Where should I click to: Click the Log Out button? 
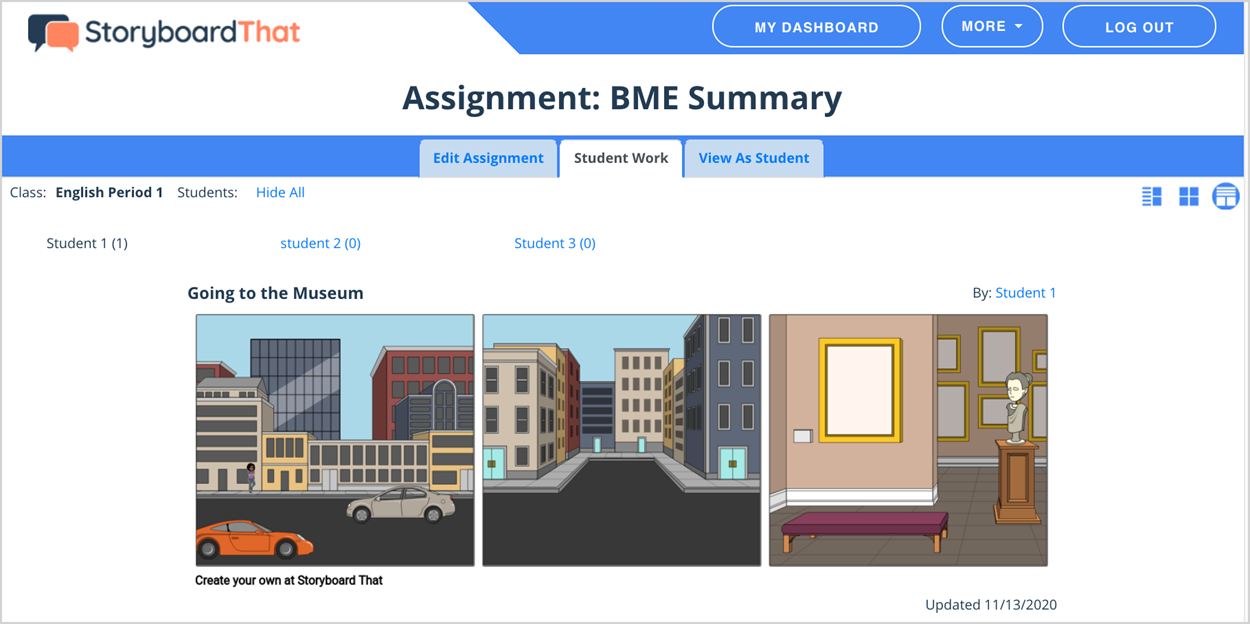point(1139,27)
